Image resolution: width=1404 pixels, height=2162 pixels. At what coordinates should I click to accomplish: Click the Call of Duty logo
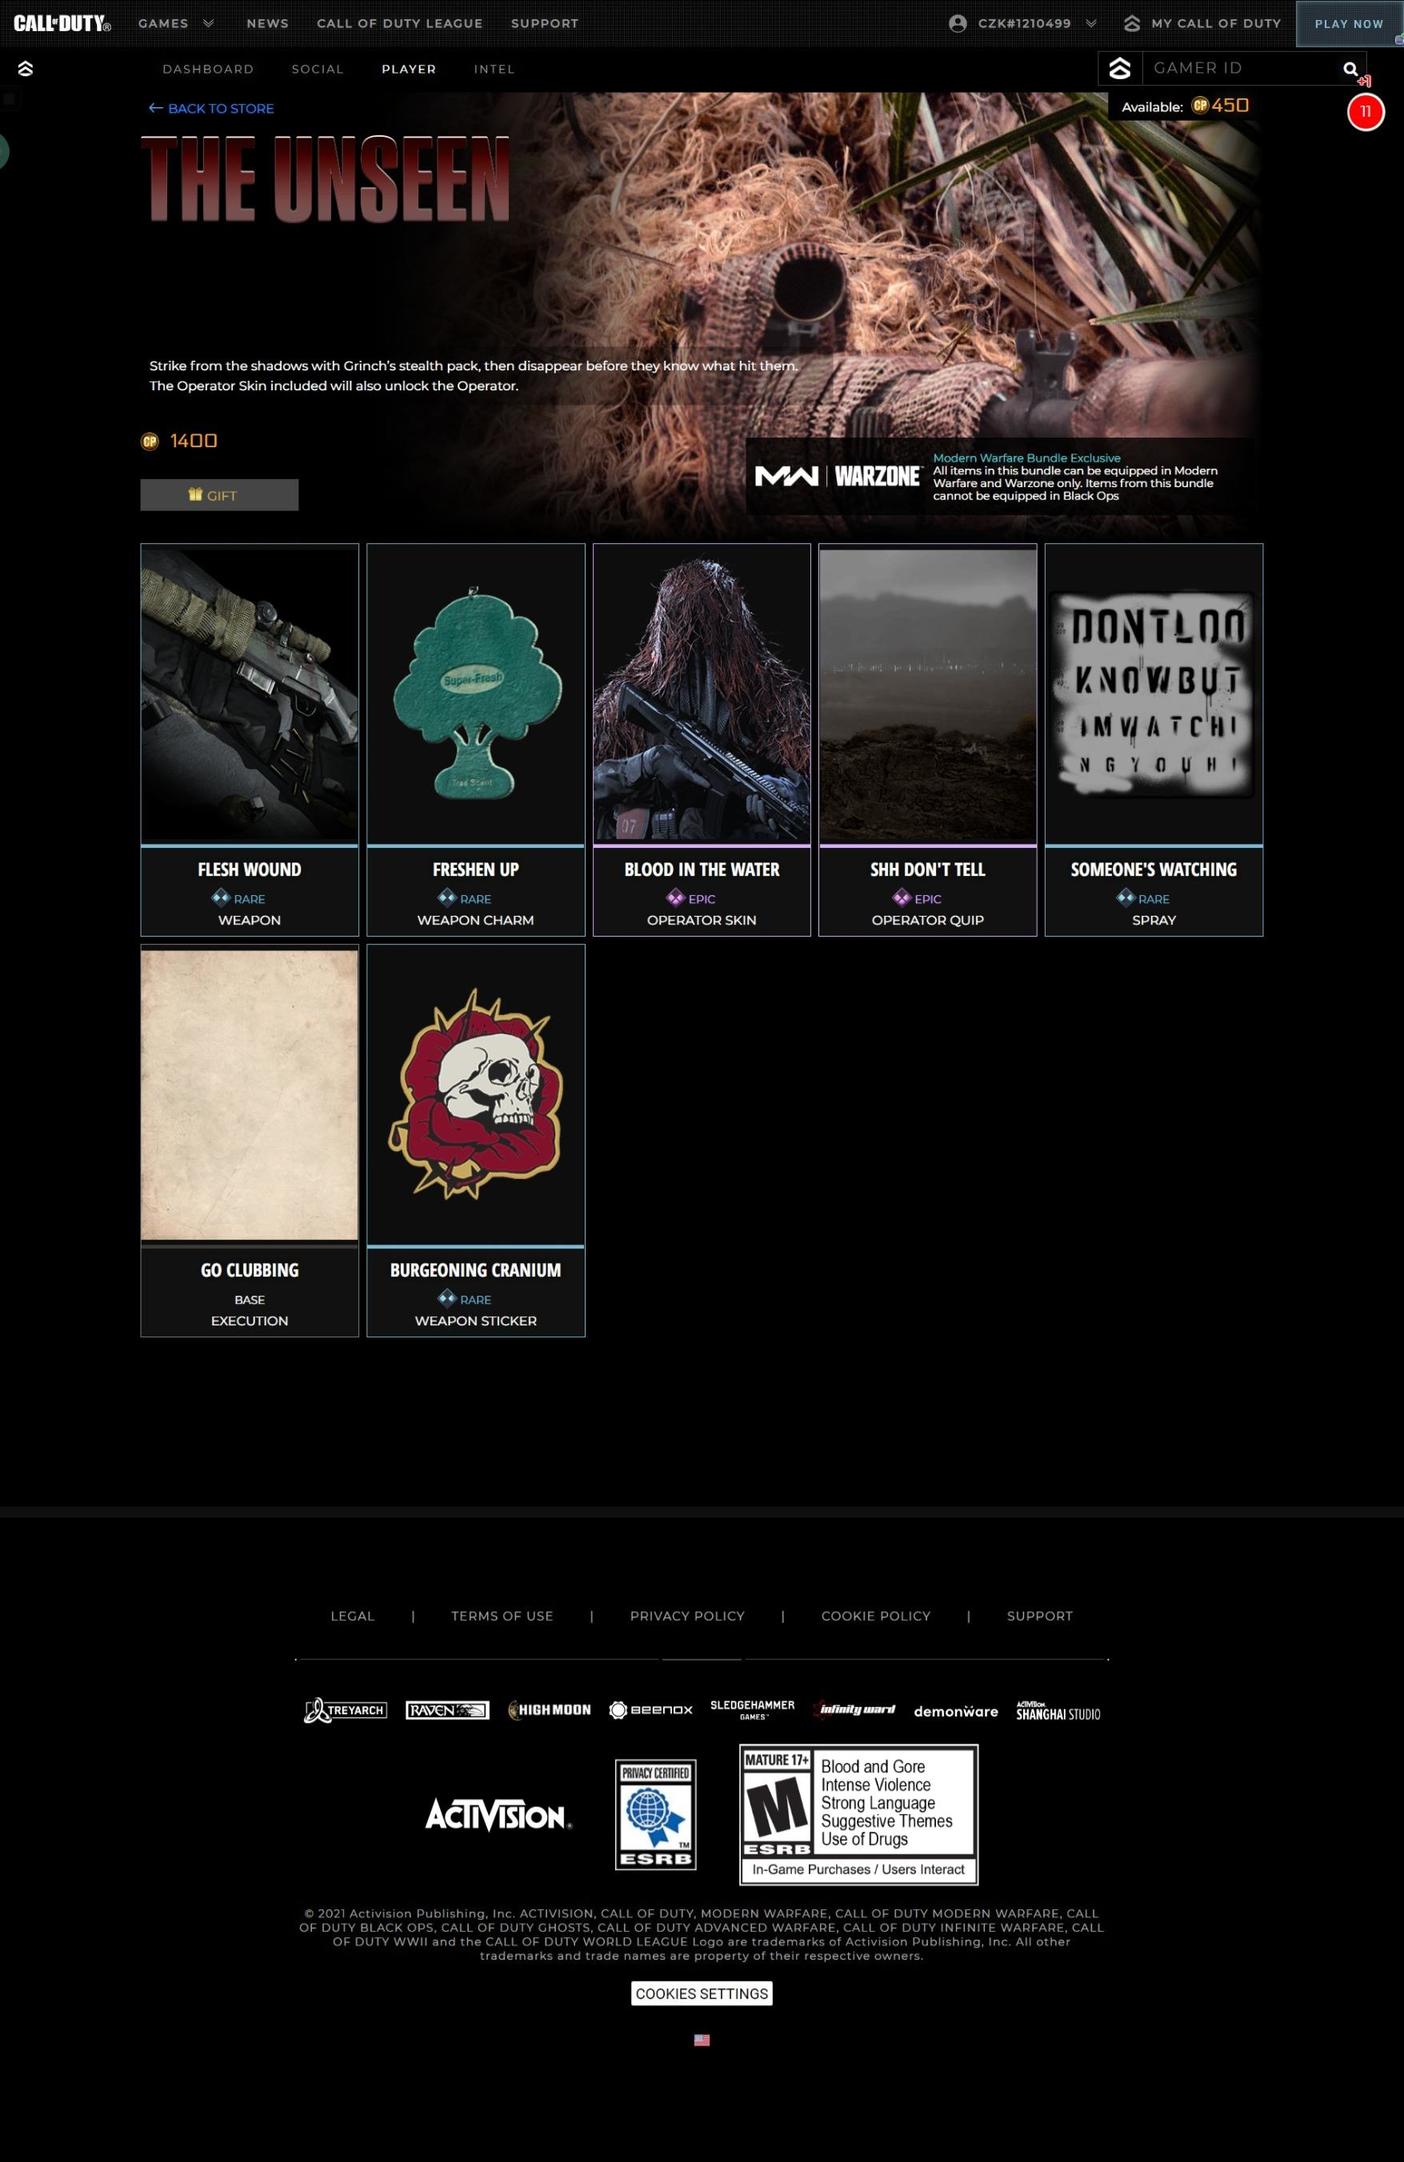tap(62, 23)
